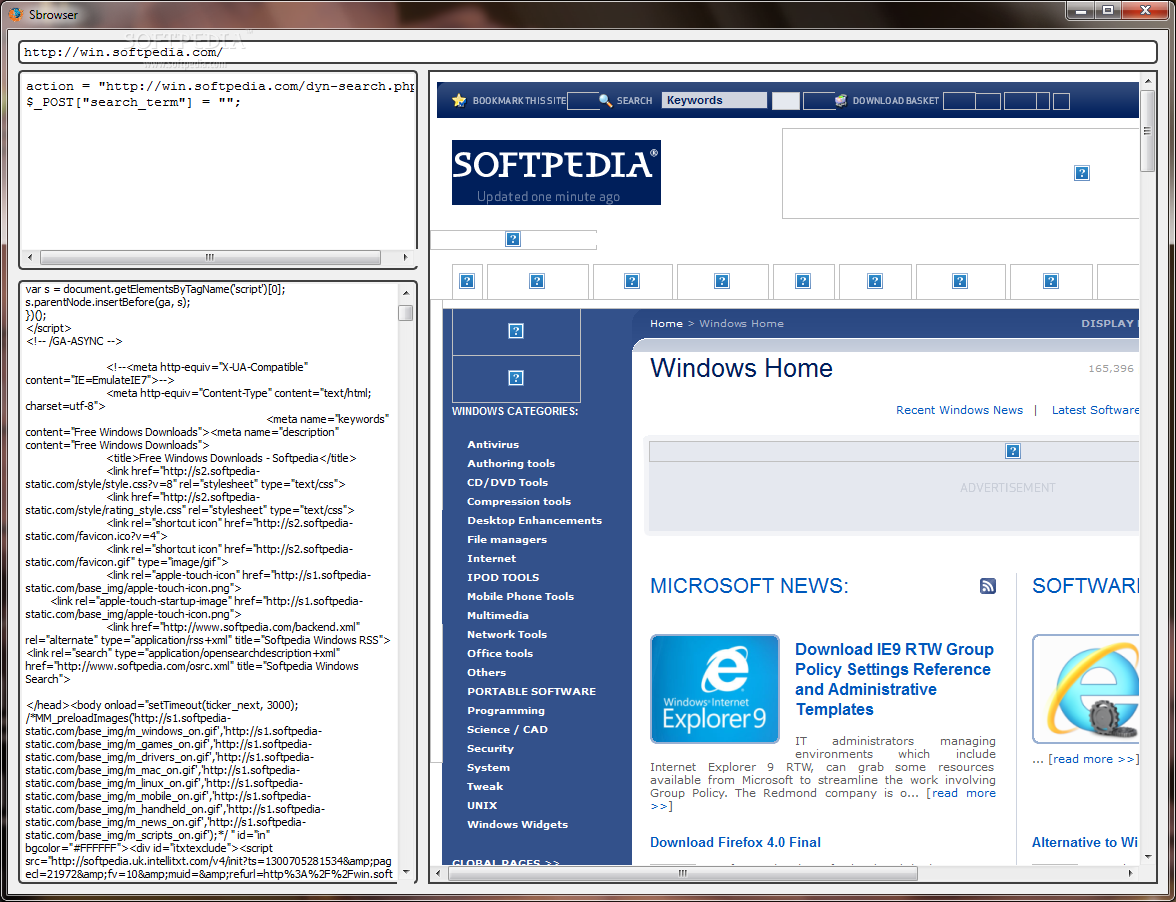This screenshot has height=902, width=1176.
Task: Click the Download Basket icon
Action: pos(842,100)
